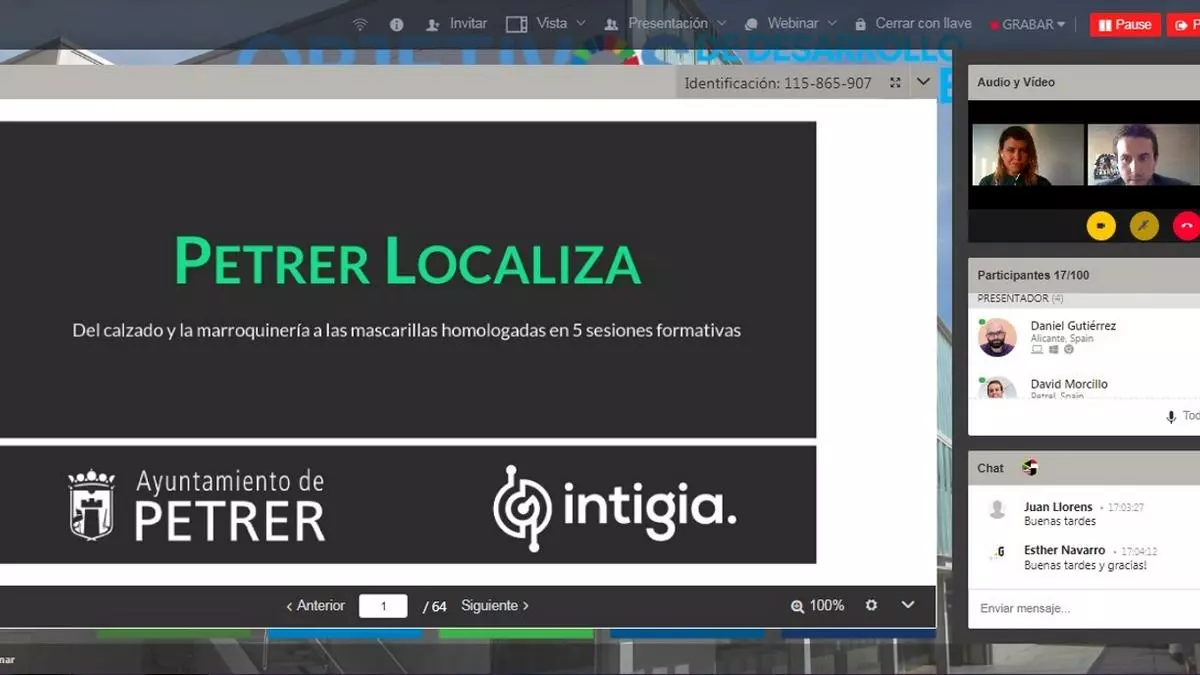
Task: Click Daniel Gutiérrez's avatar
Action: point(997,337)
